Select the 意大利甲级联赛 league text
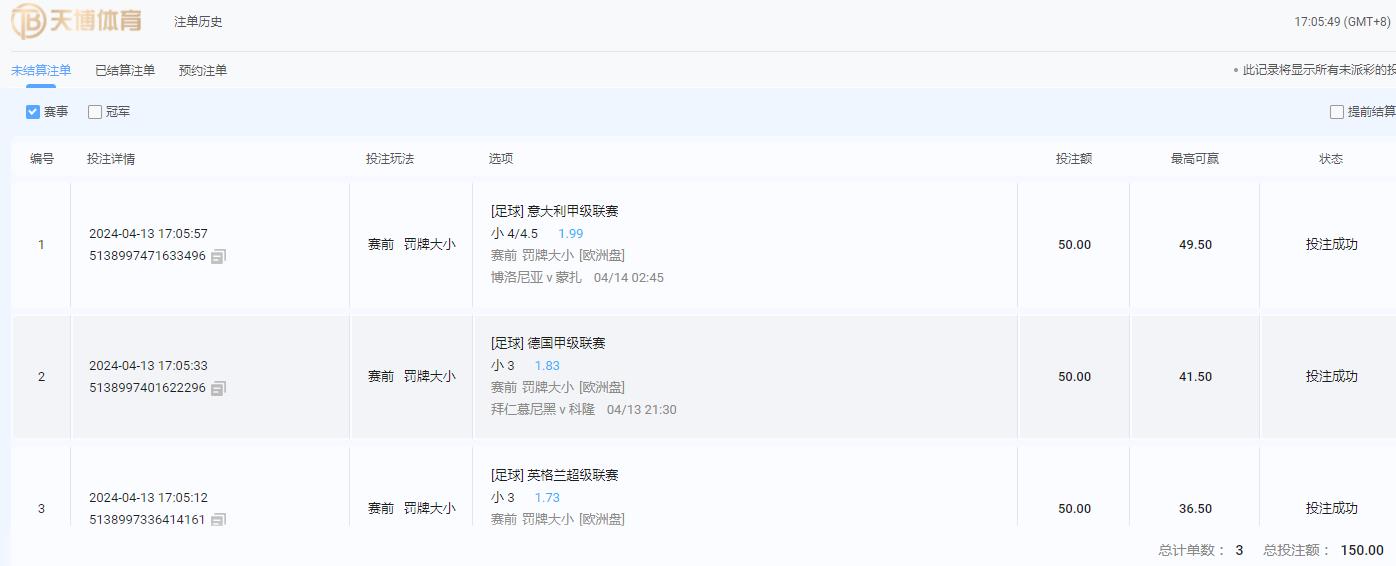Screen dimensions: 1396x566 coord(573,211)
